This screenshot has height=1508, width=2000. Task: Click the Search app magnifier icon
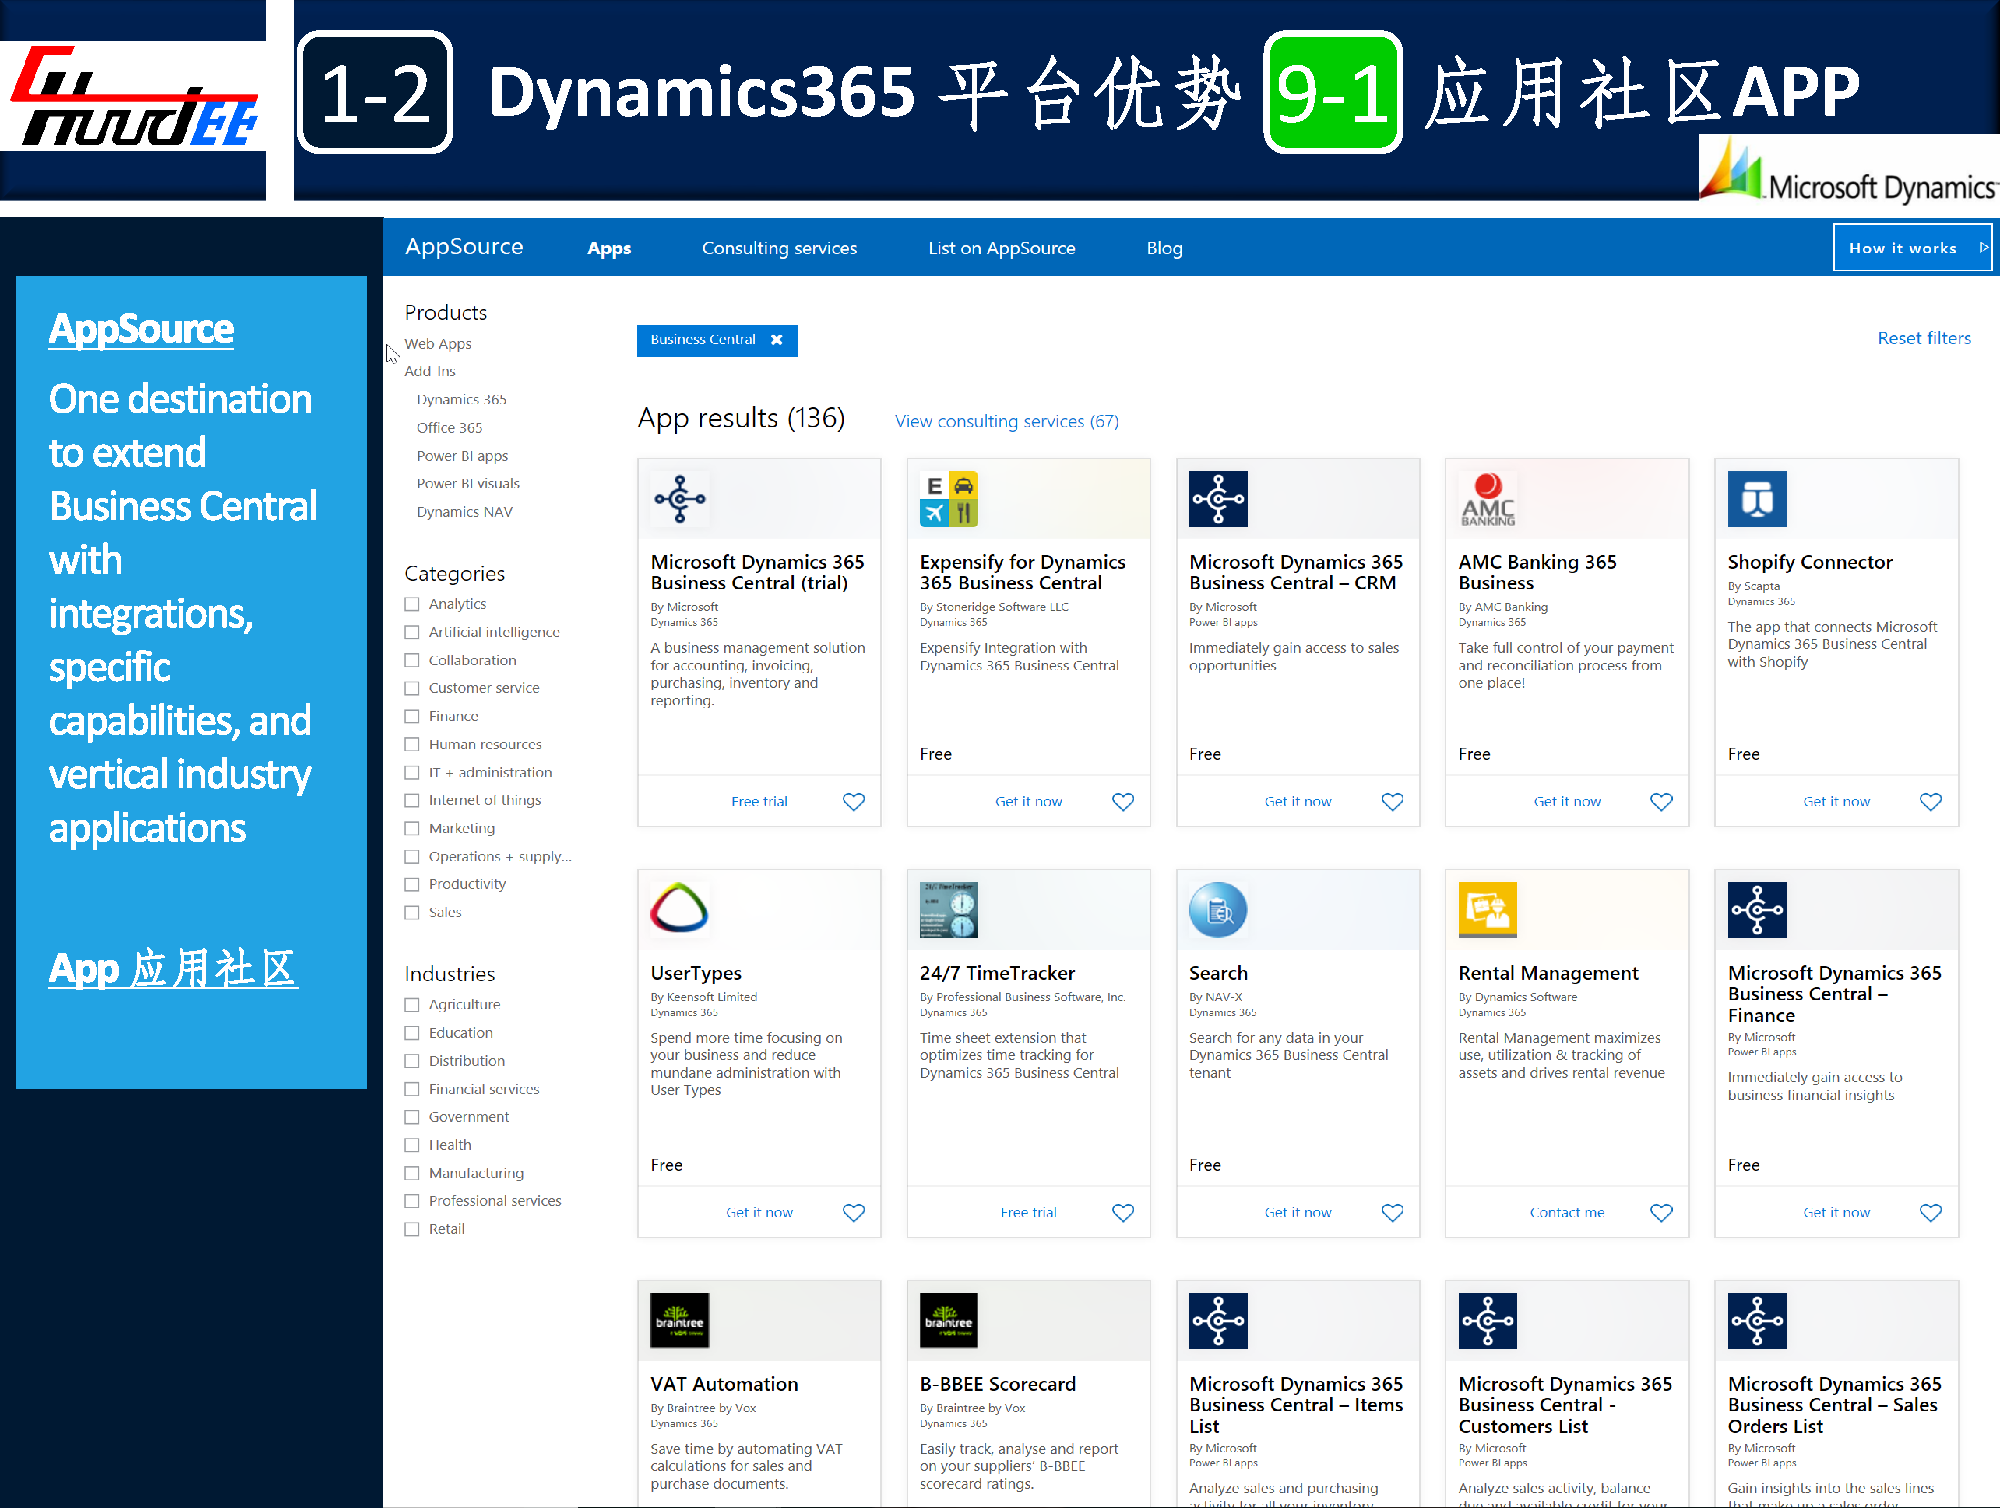click(x=1217, y=910)
